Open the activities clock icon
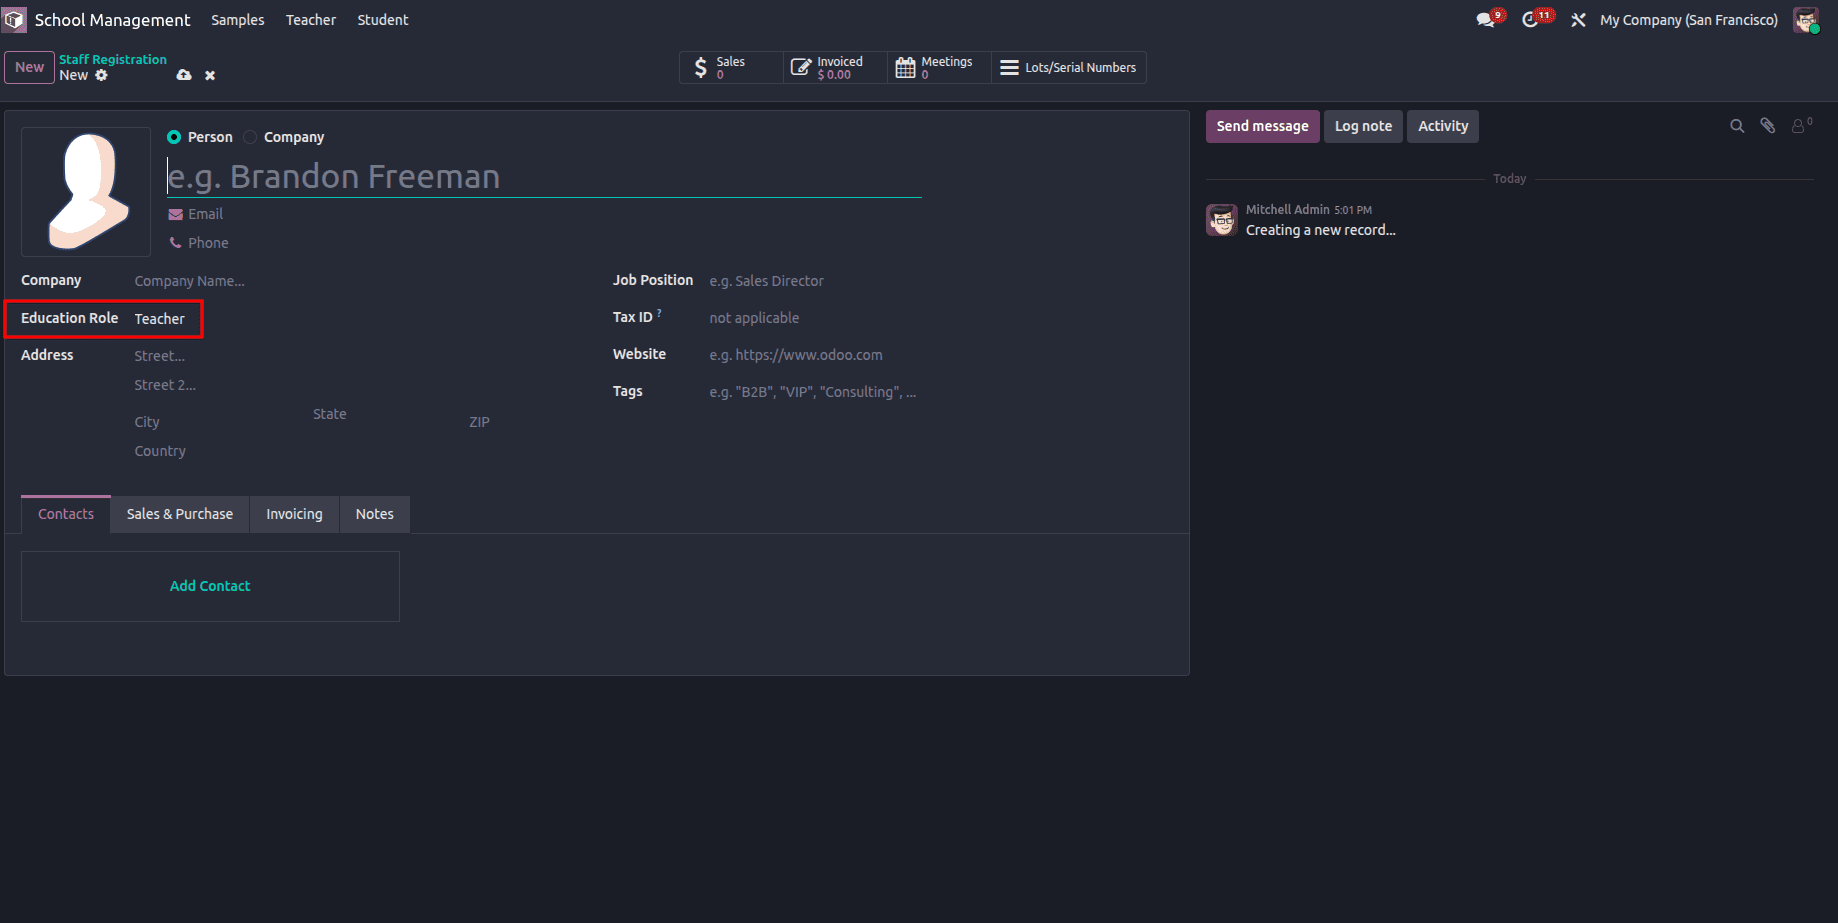 pyautogui.click(x=1530, y=20)
